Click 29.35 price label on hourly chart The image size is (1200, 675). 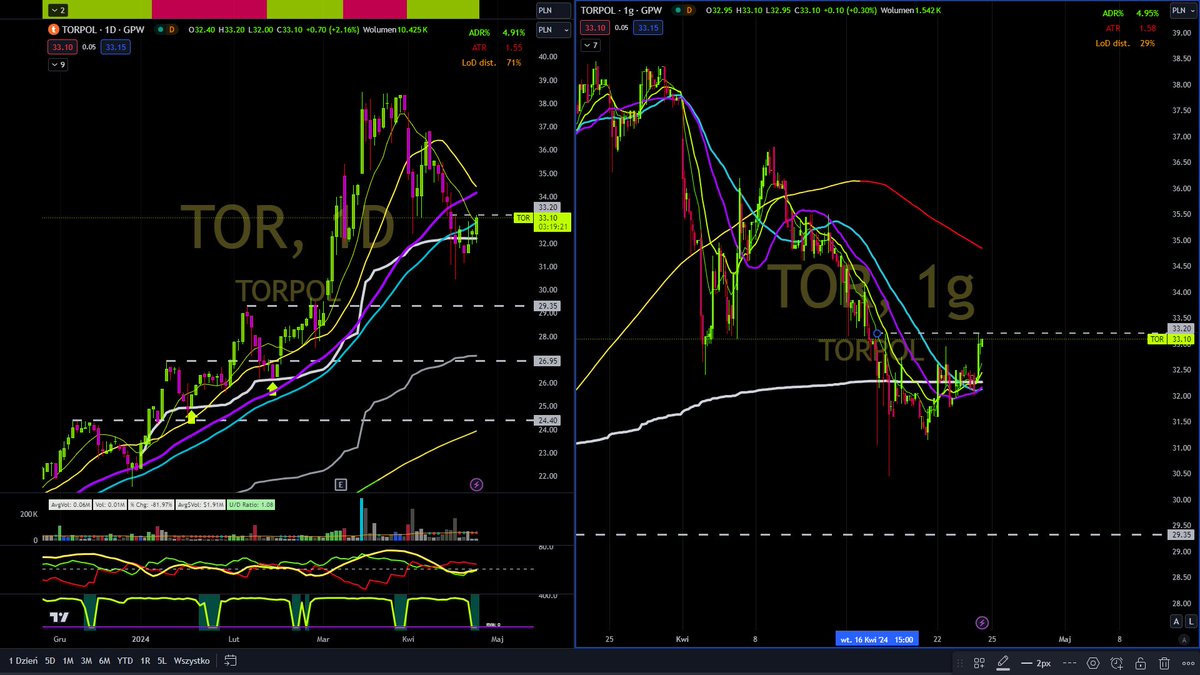tap(1180, 535)
